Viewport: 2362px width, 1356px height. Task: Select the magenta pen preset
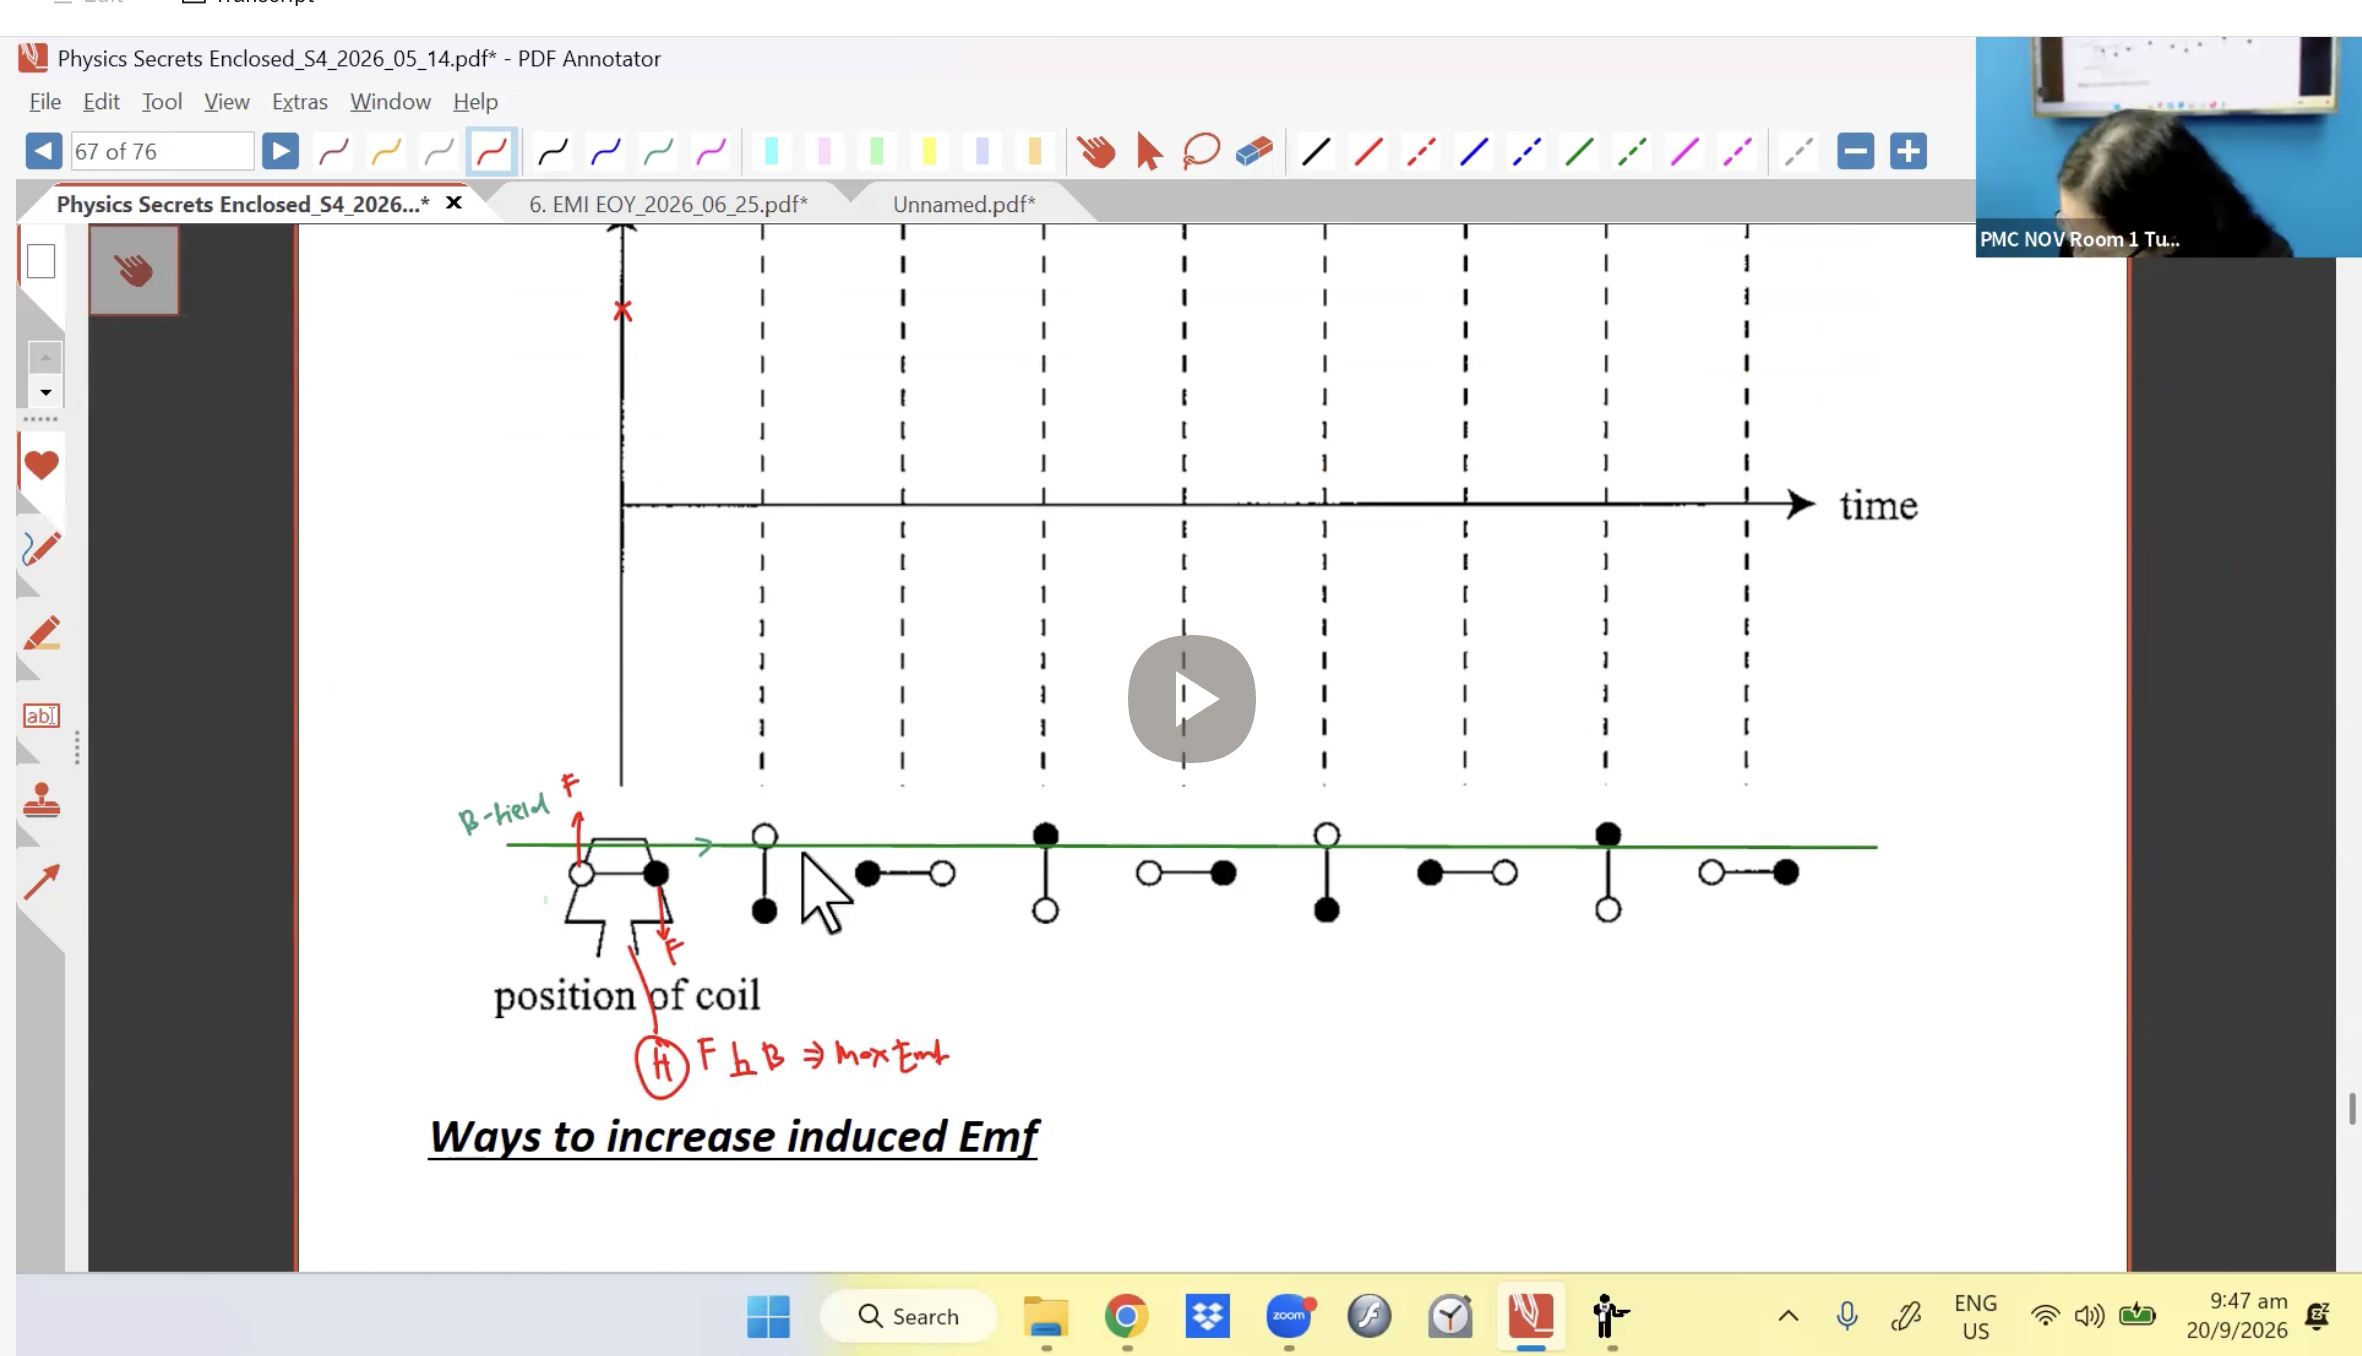711,151
